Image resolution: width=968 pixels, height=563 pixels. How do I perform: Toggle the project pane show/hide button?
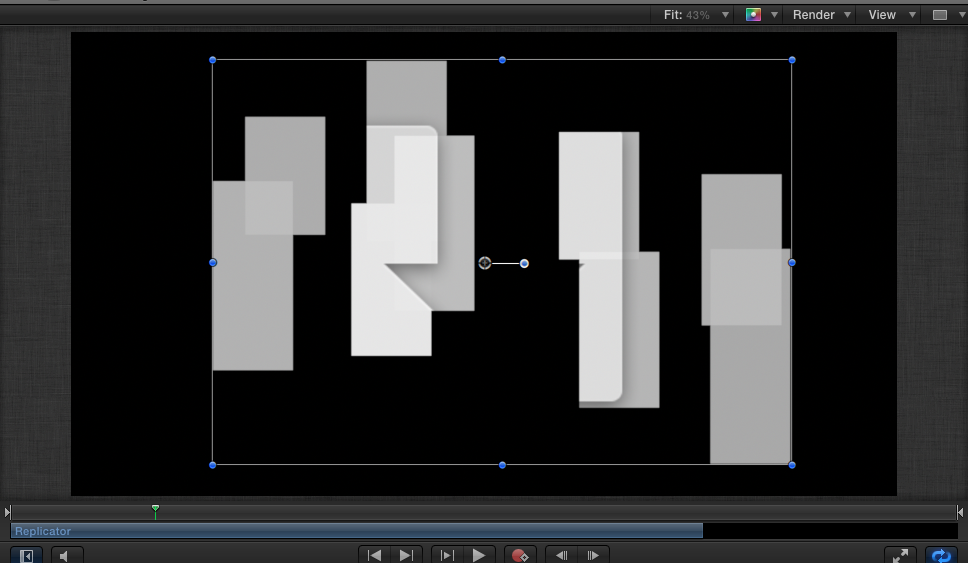[x=27, y=556]
